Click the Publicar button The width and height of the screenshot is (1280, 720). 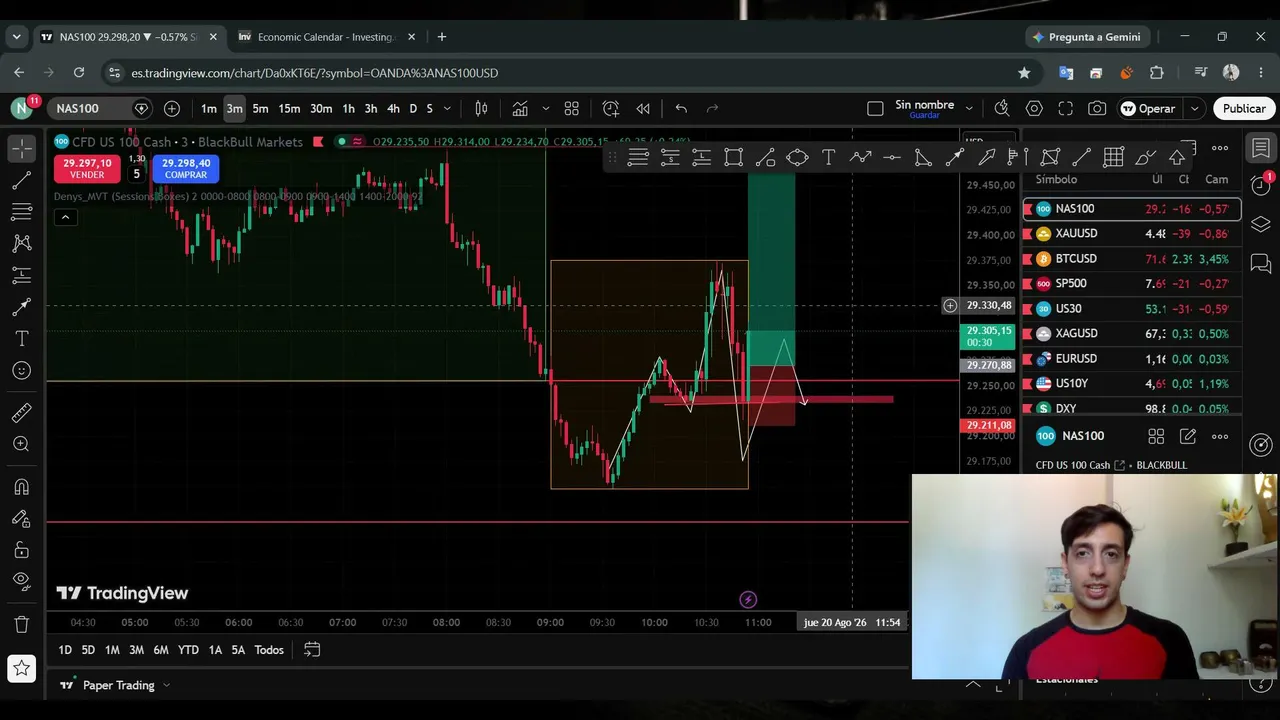pos(1244,108)
